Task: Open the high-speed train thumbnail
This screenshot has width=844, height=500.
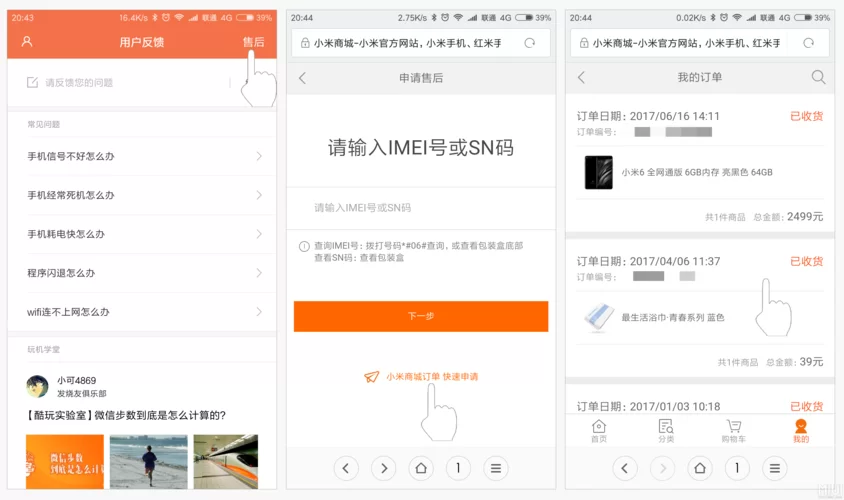Action: coord(226,462)
